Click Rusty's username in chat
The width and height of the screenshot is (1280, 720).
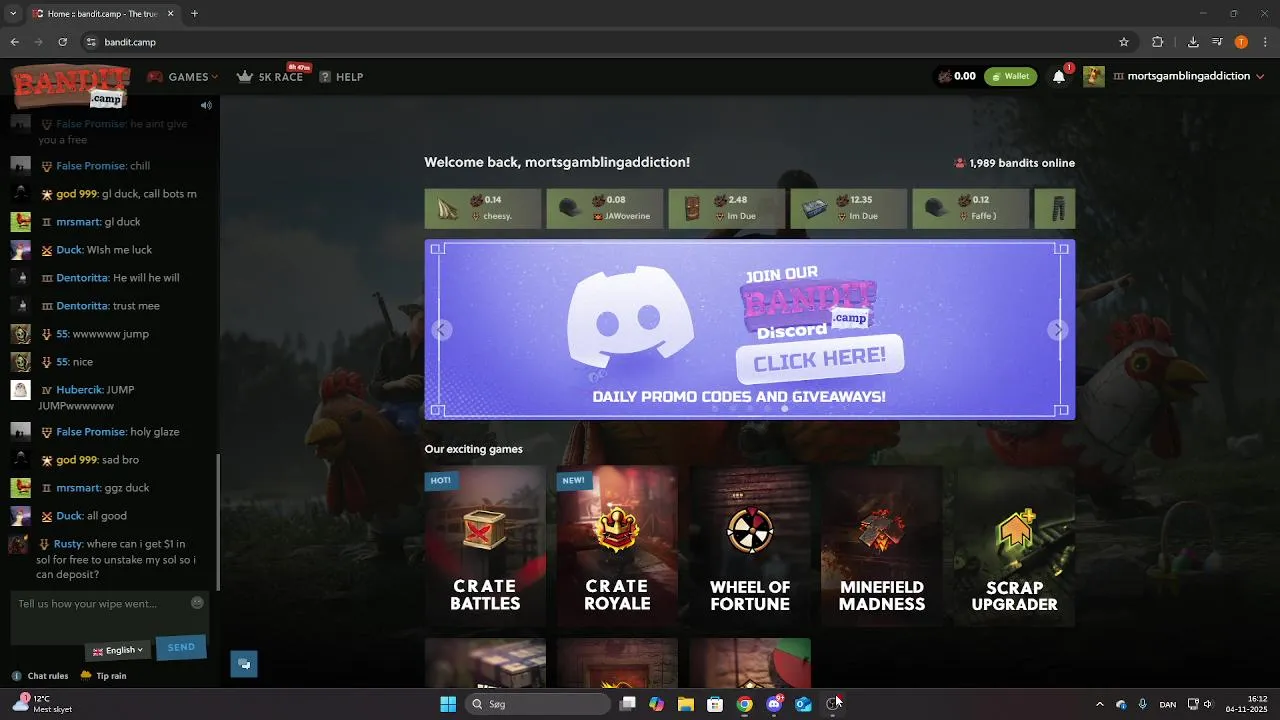click(67, 544)
